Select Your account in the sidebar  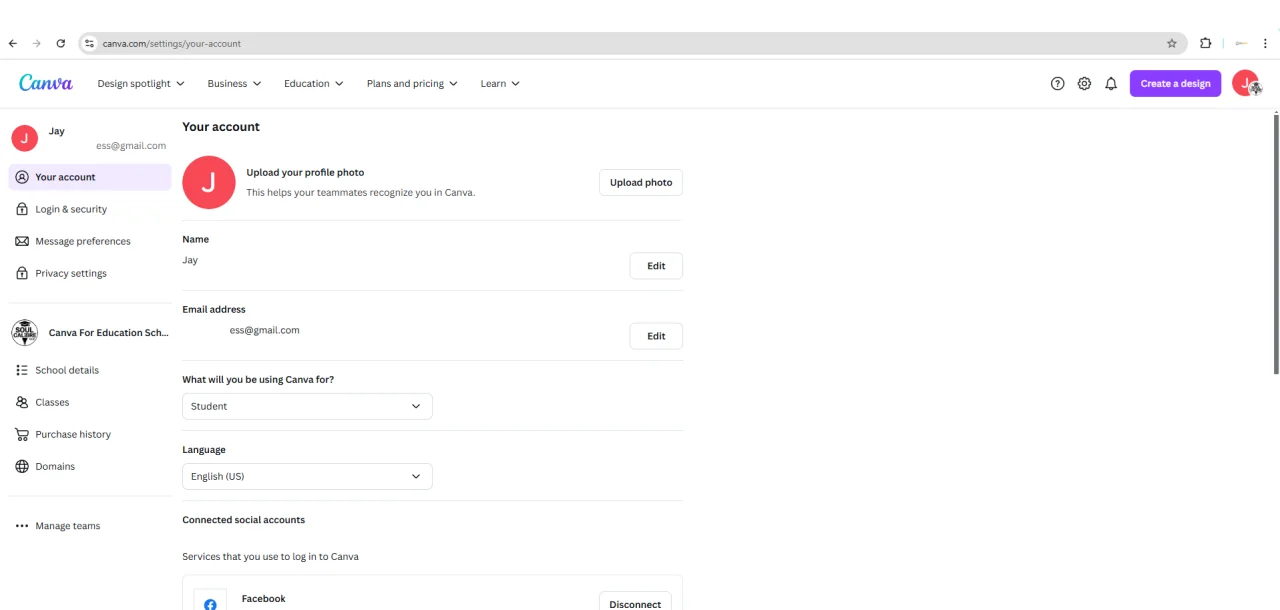coord(90,177)
